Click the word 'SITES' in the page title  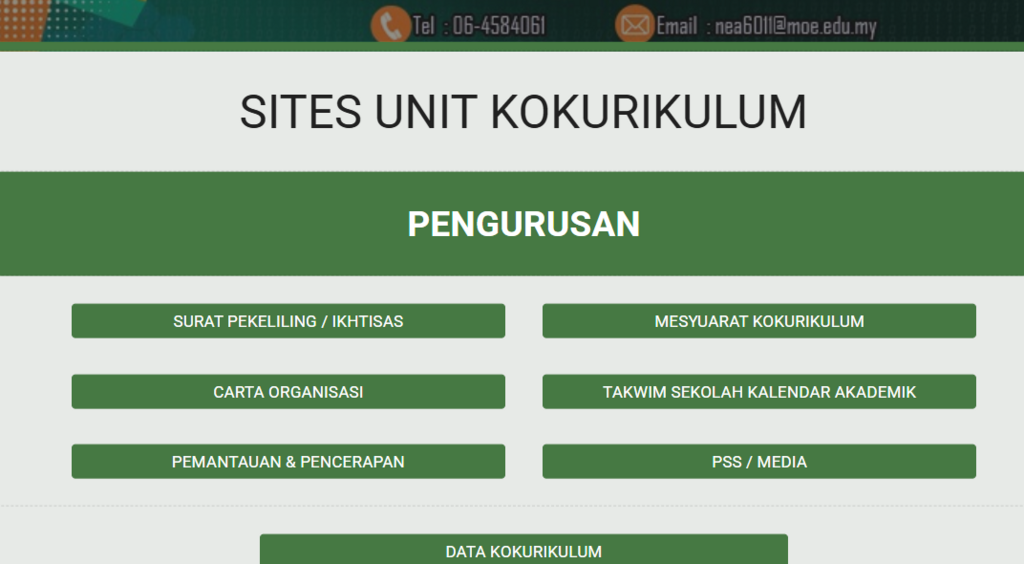point(299,112)
